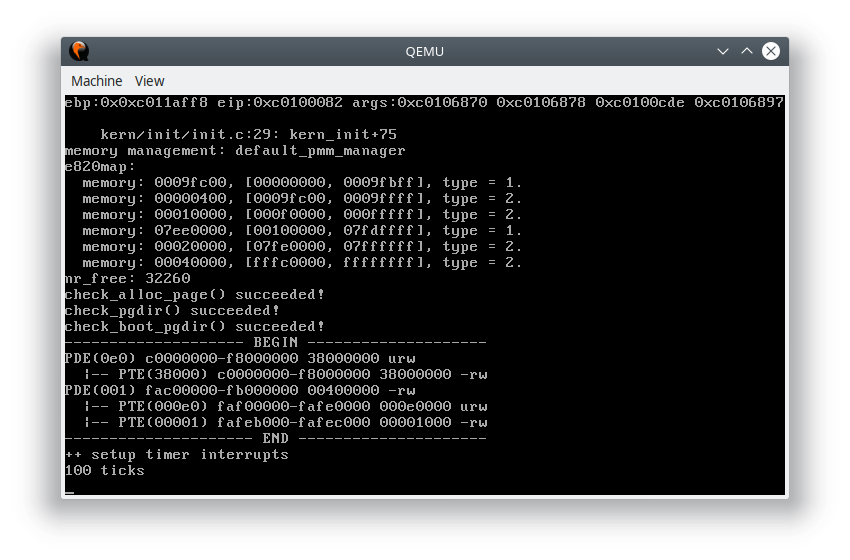Screen dimensions: 850x560
Task: Click the '100 ticks' line
Action: (x=105, y=471)
